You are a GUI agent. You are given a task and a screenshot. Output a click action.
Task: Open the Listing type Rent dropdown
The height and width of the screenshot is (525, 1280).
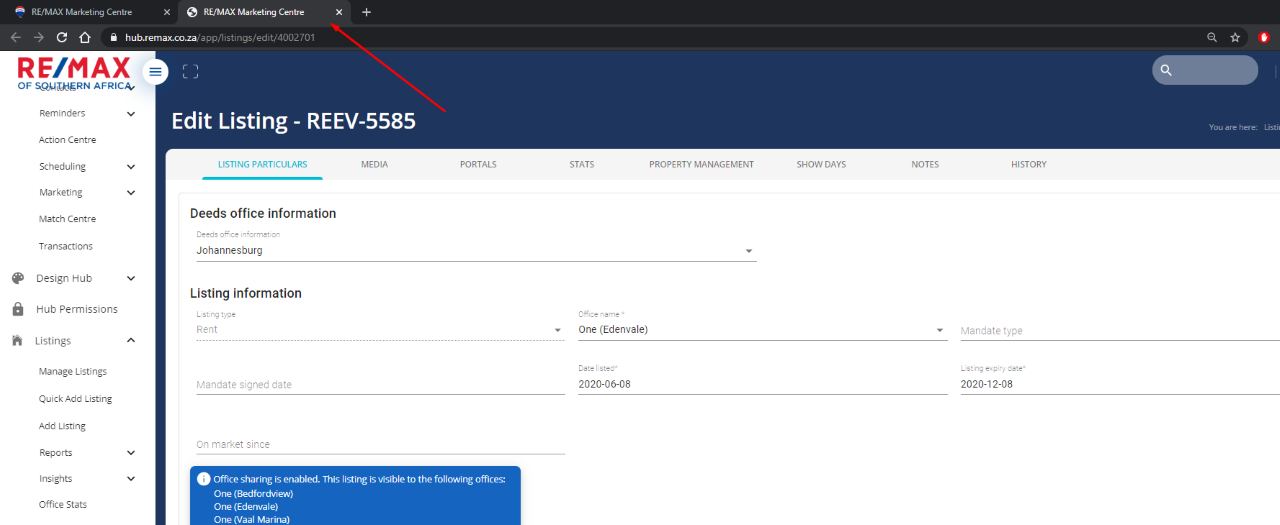tap(380, 329)
